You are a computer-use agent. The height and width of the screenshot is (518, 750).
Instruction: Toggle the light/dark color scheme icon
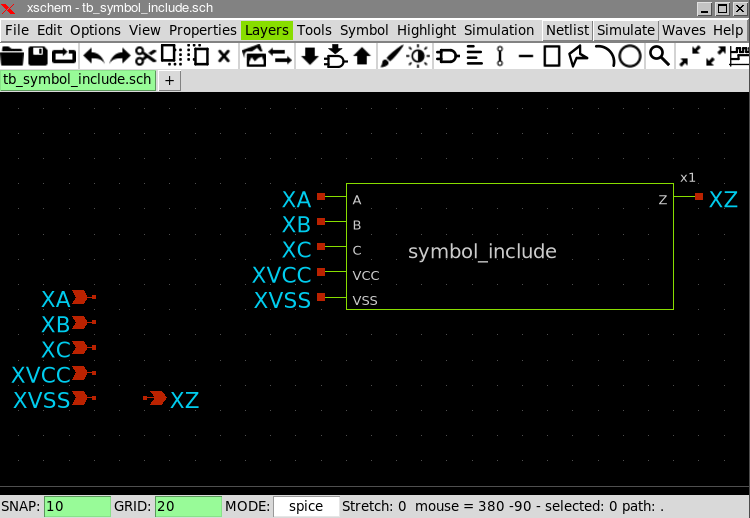point(418,56)
